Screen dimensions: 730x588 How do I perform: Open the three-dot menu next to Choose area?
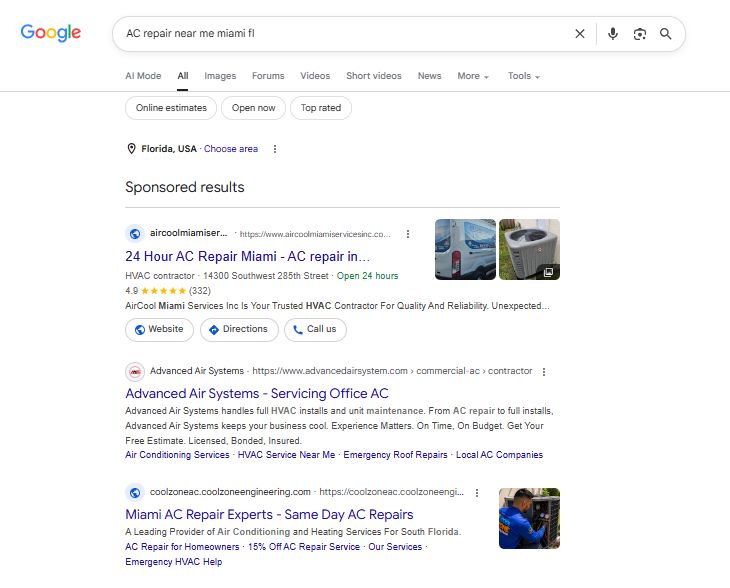tap(275, 149)
